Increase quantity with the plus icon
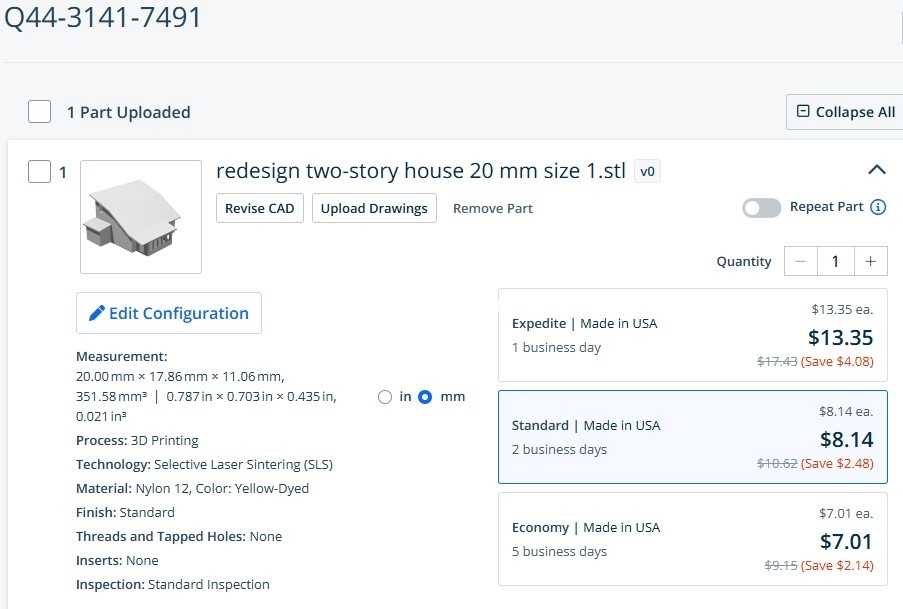The width and height of the screenshot is (903, 609). coord(871,261)
